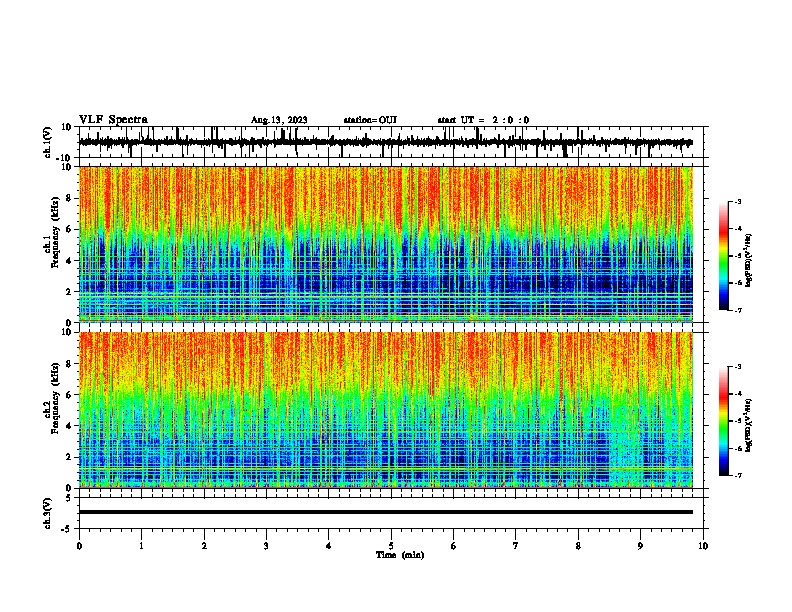Click the '8' kHz tick of ch.2 spectrogram
This screenshot has width=792, height=612.
point(69,364)
